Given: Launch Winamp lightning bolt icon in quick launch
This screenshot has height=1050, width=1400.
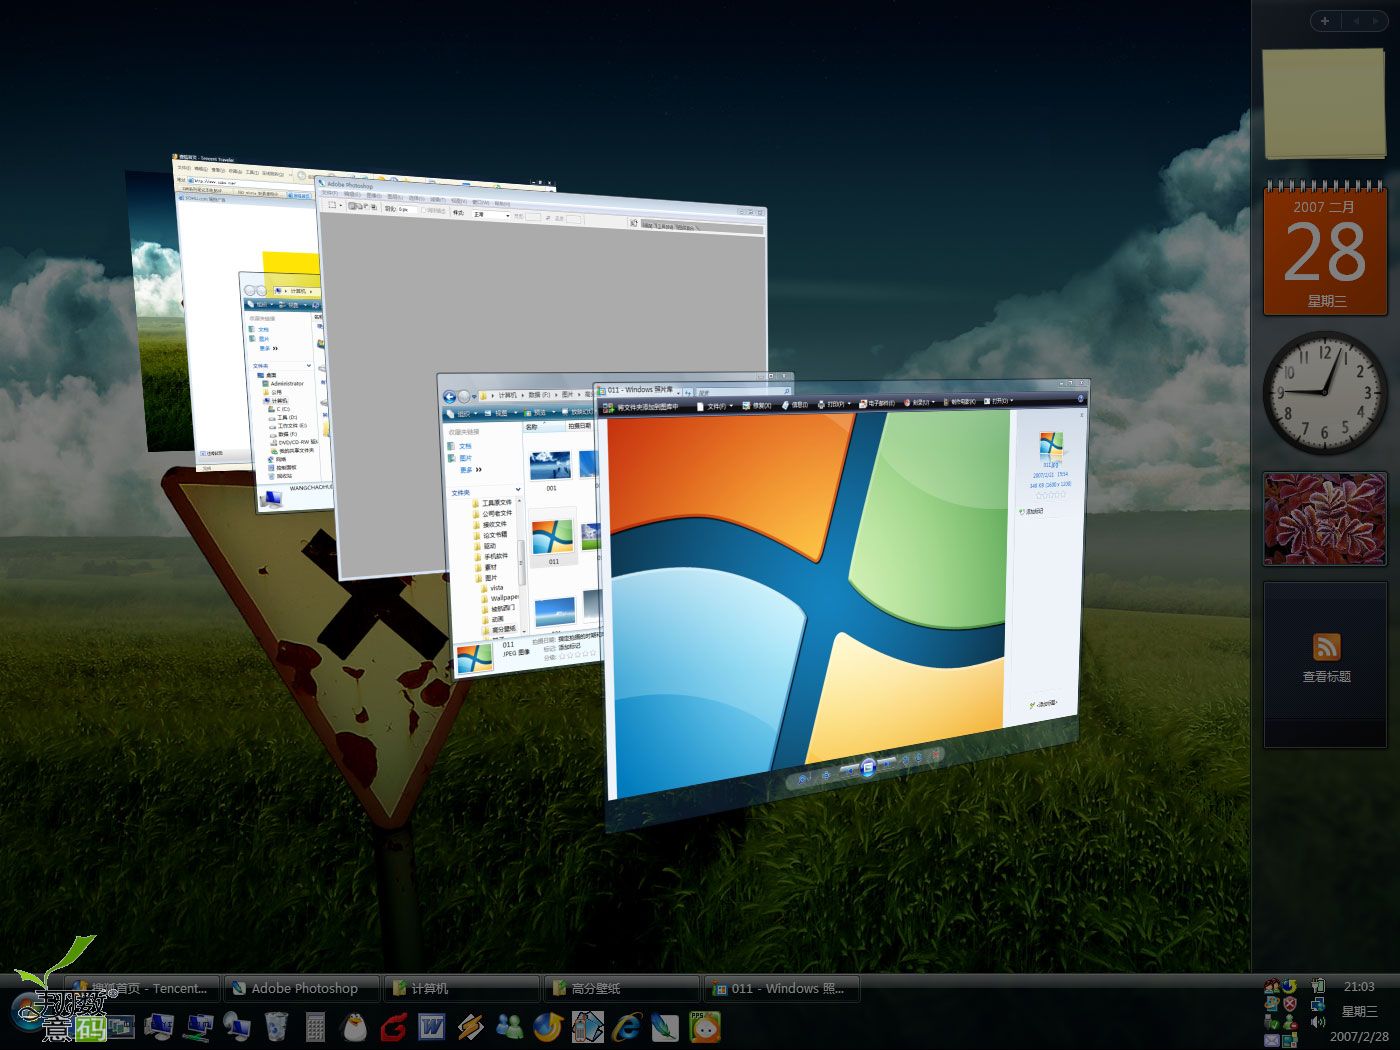Looking at the screenshot, I should click(x=471, y=1026).
